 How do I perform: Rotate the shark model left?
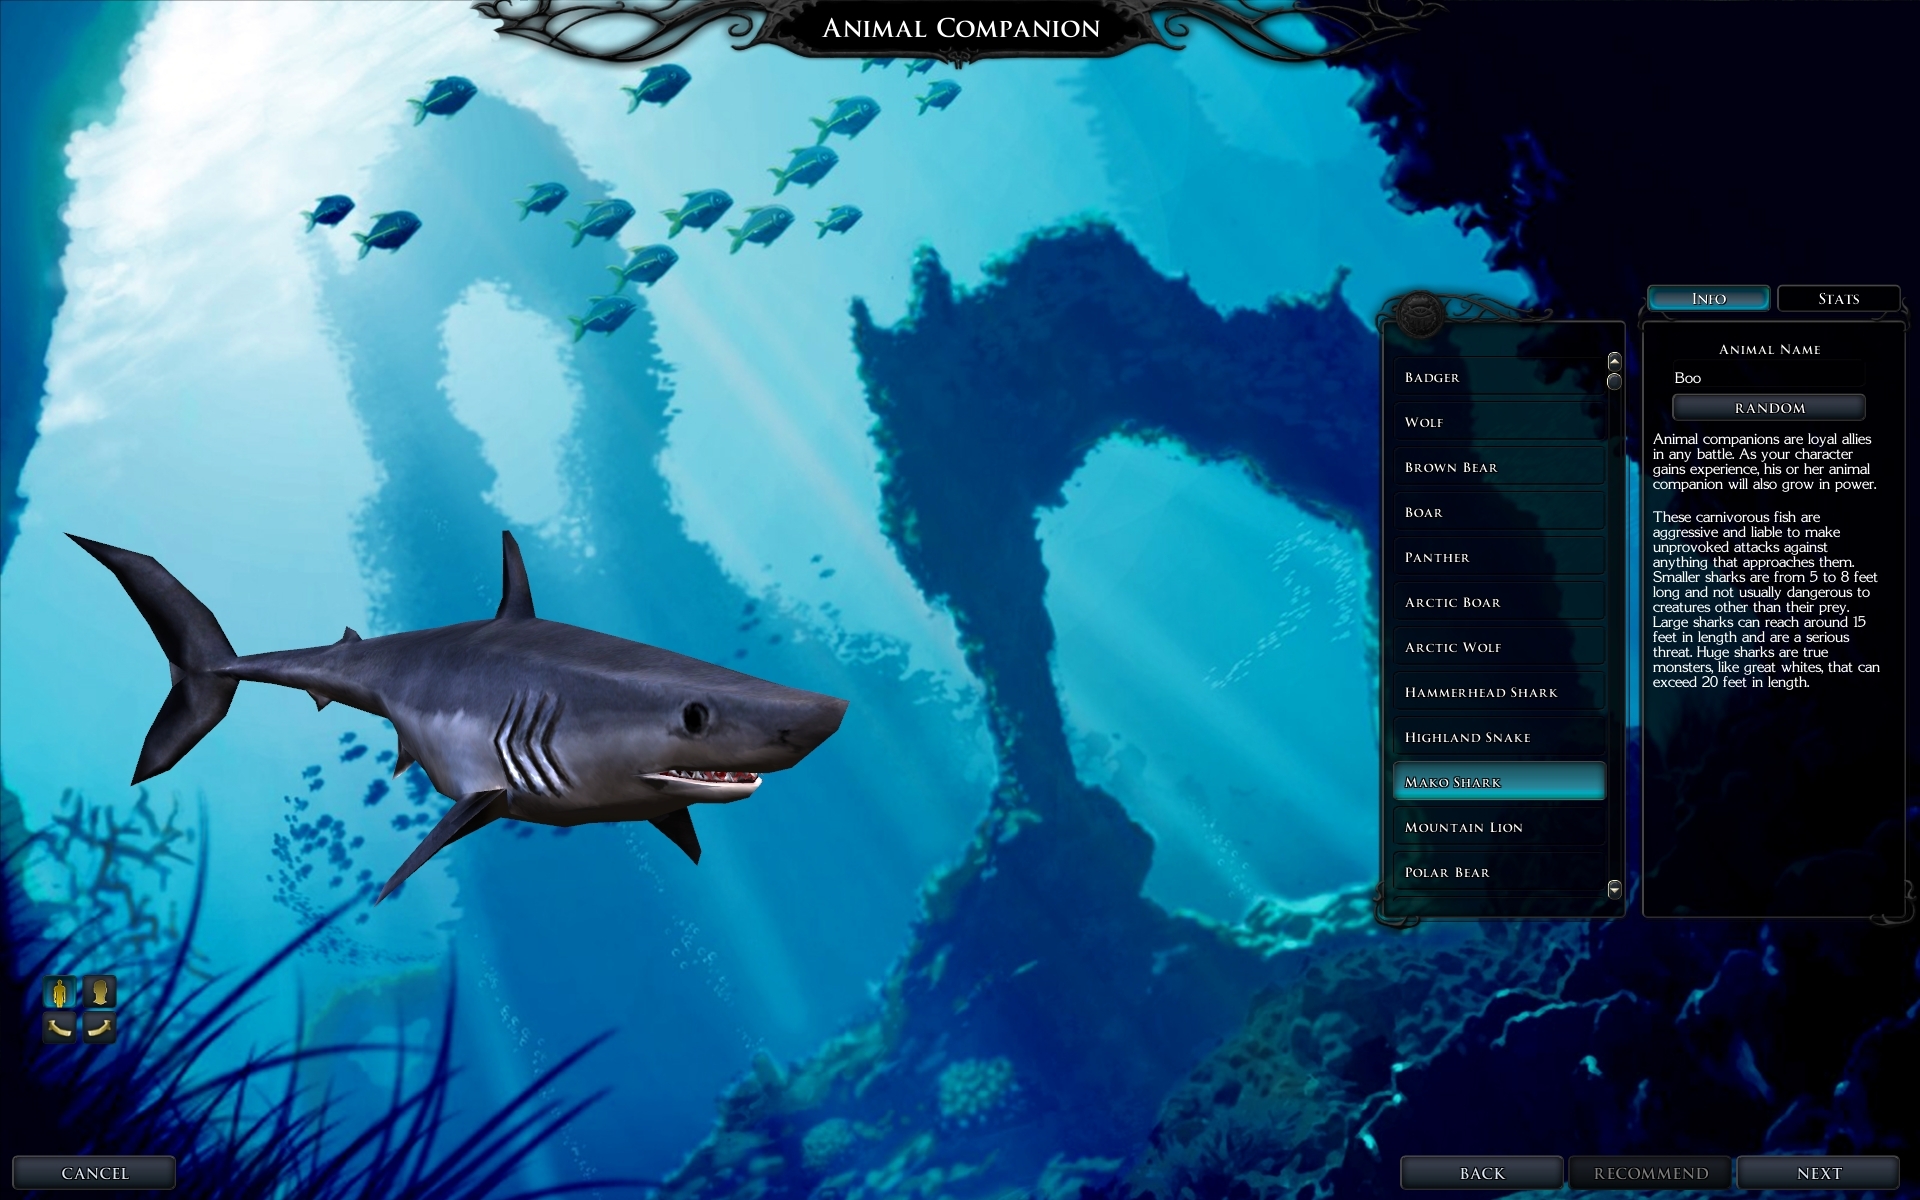point(60,1027)
